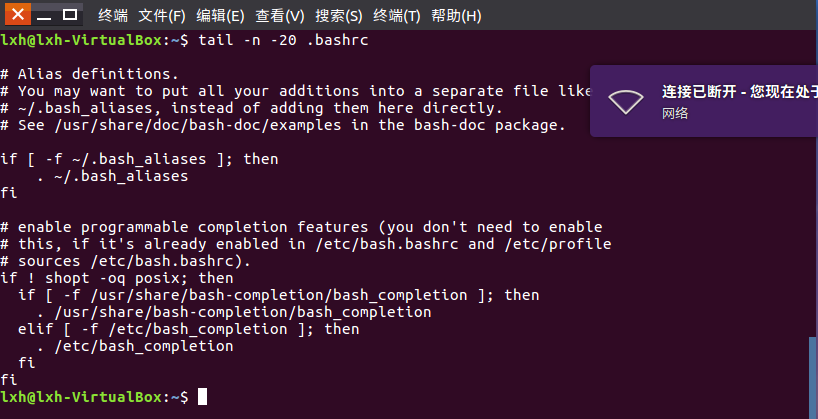Image resolution: width=818 pixels, height=419 pixels.
Task: Click the network disconnected Wi-Fi icon
Action: (x=627, y=100)
